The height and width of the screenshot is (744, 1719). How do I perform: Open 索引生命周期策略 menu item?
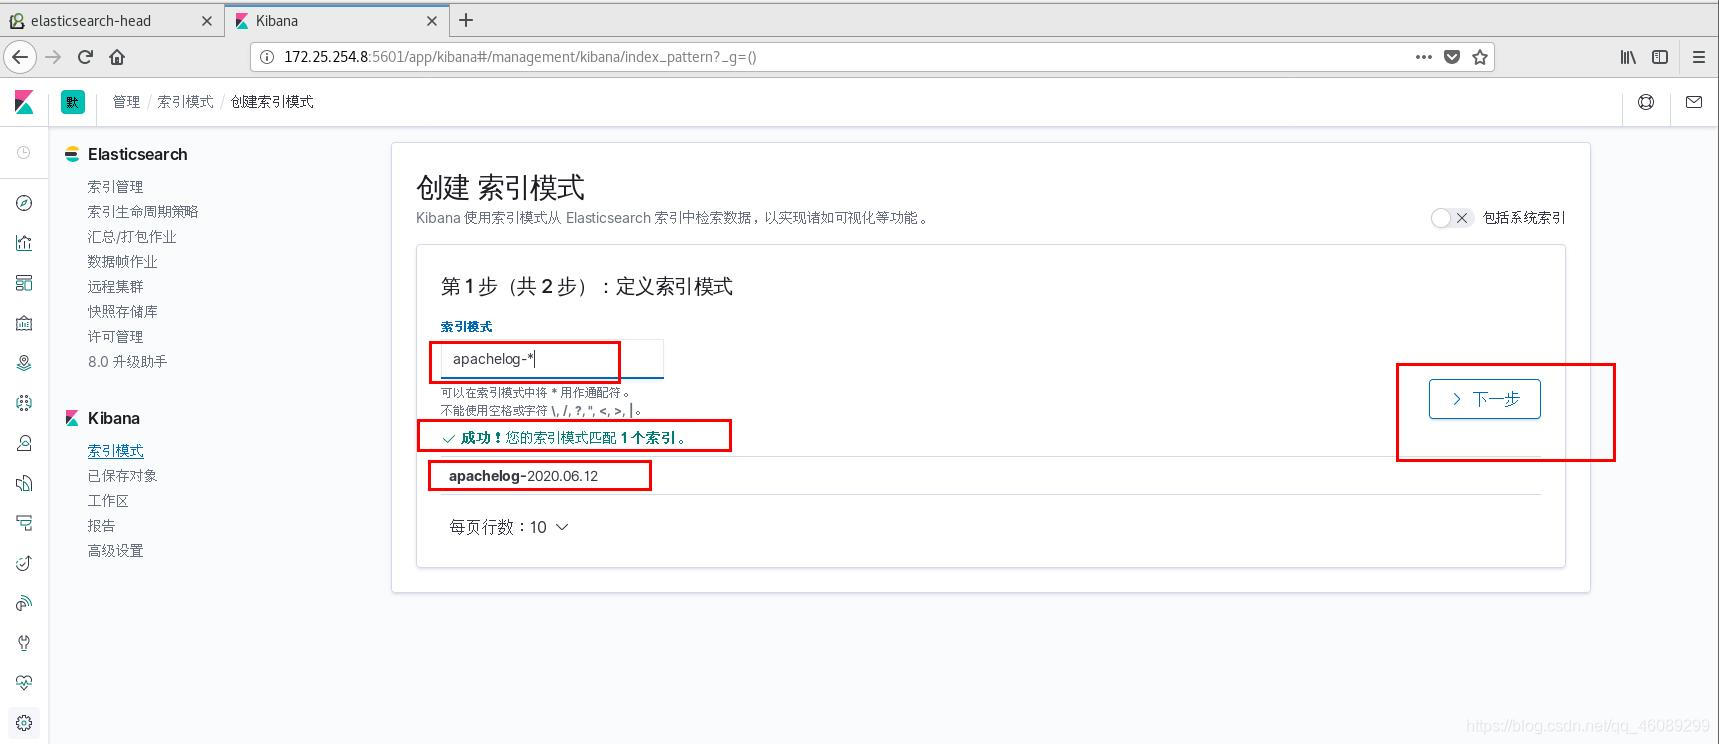[x=143, y=212]
